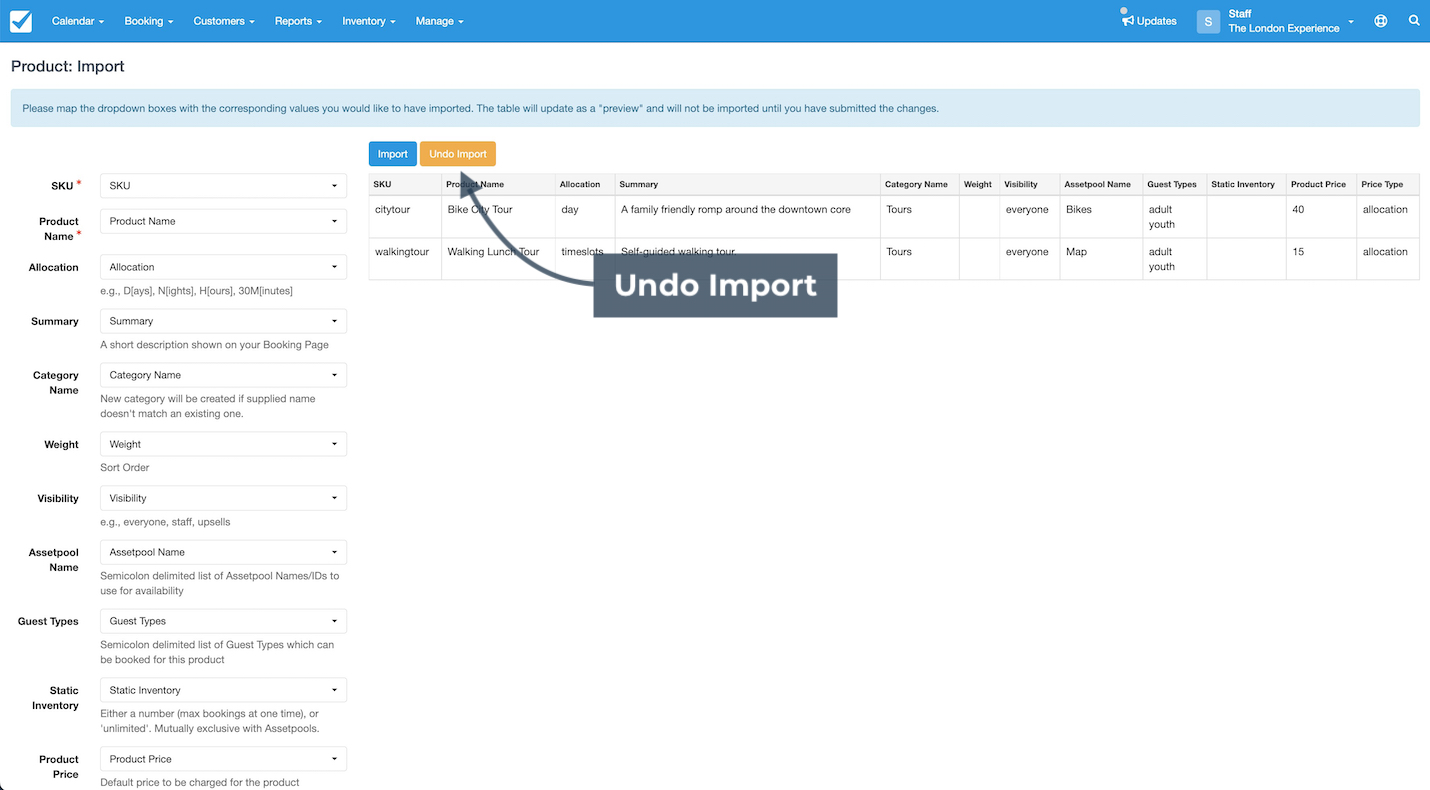
Task: Click the Staff avatar 'S' icon
Action: click(x=1208, y=21)
